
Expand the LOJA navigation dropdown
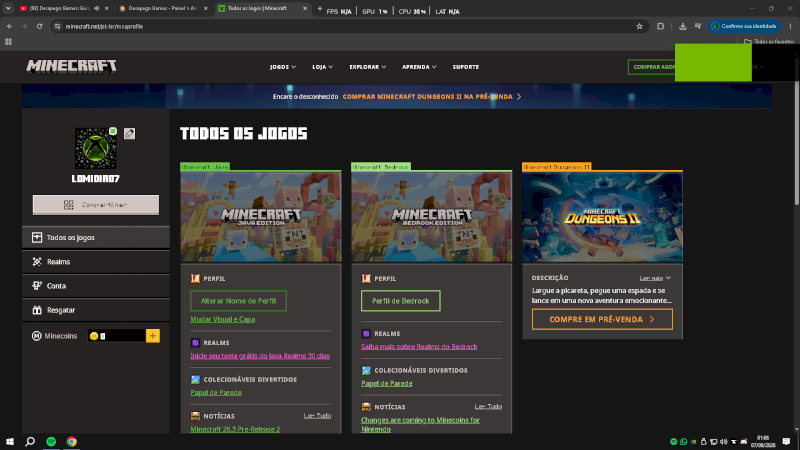[x=322, y=67]
